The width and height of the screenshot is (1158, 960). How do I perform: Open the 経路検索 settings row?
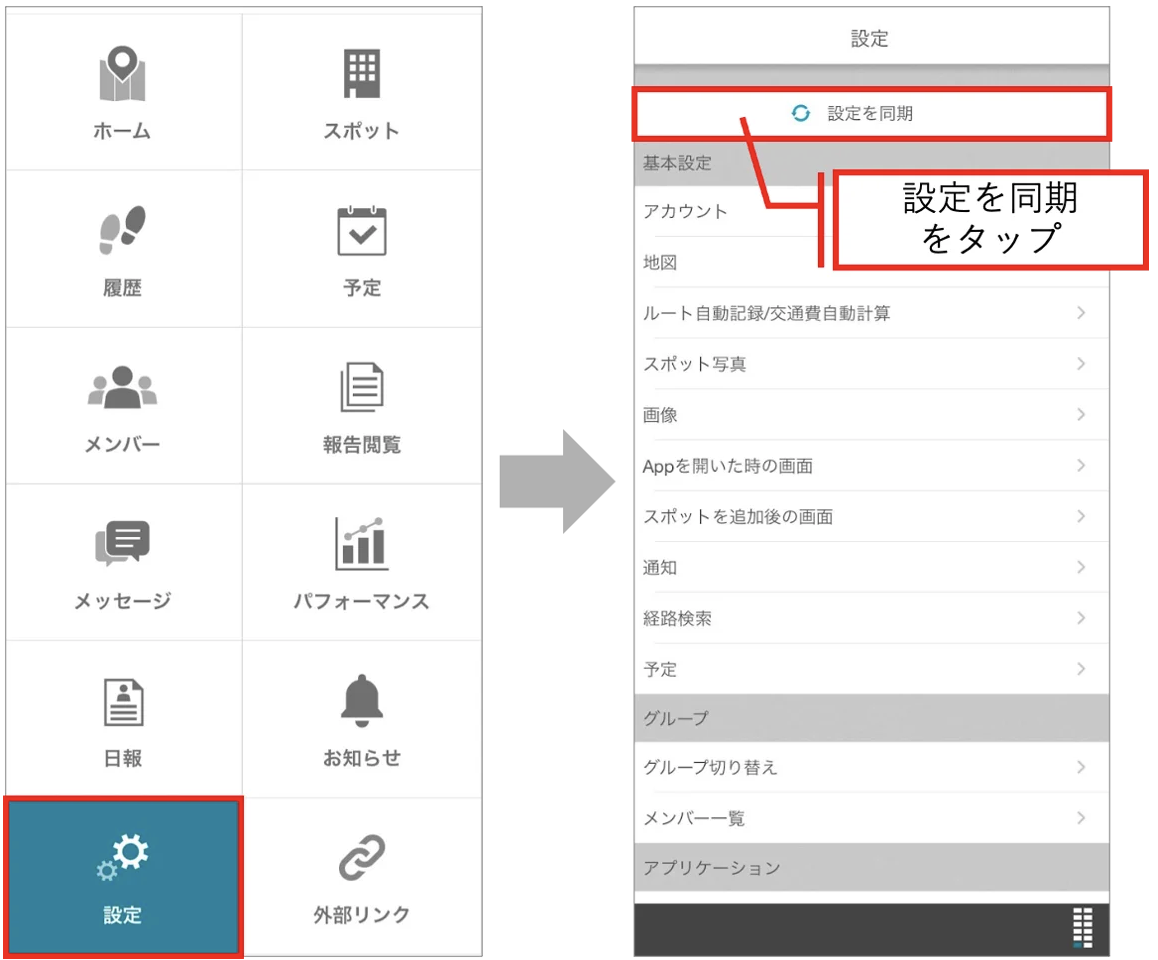(871, 619)
